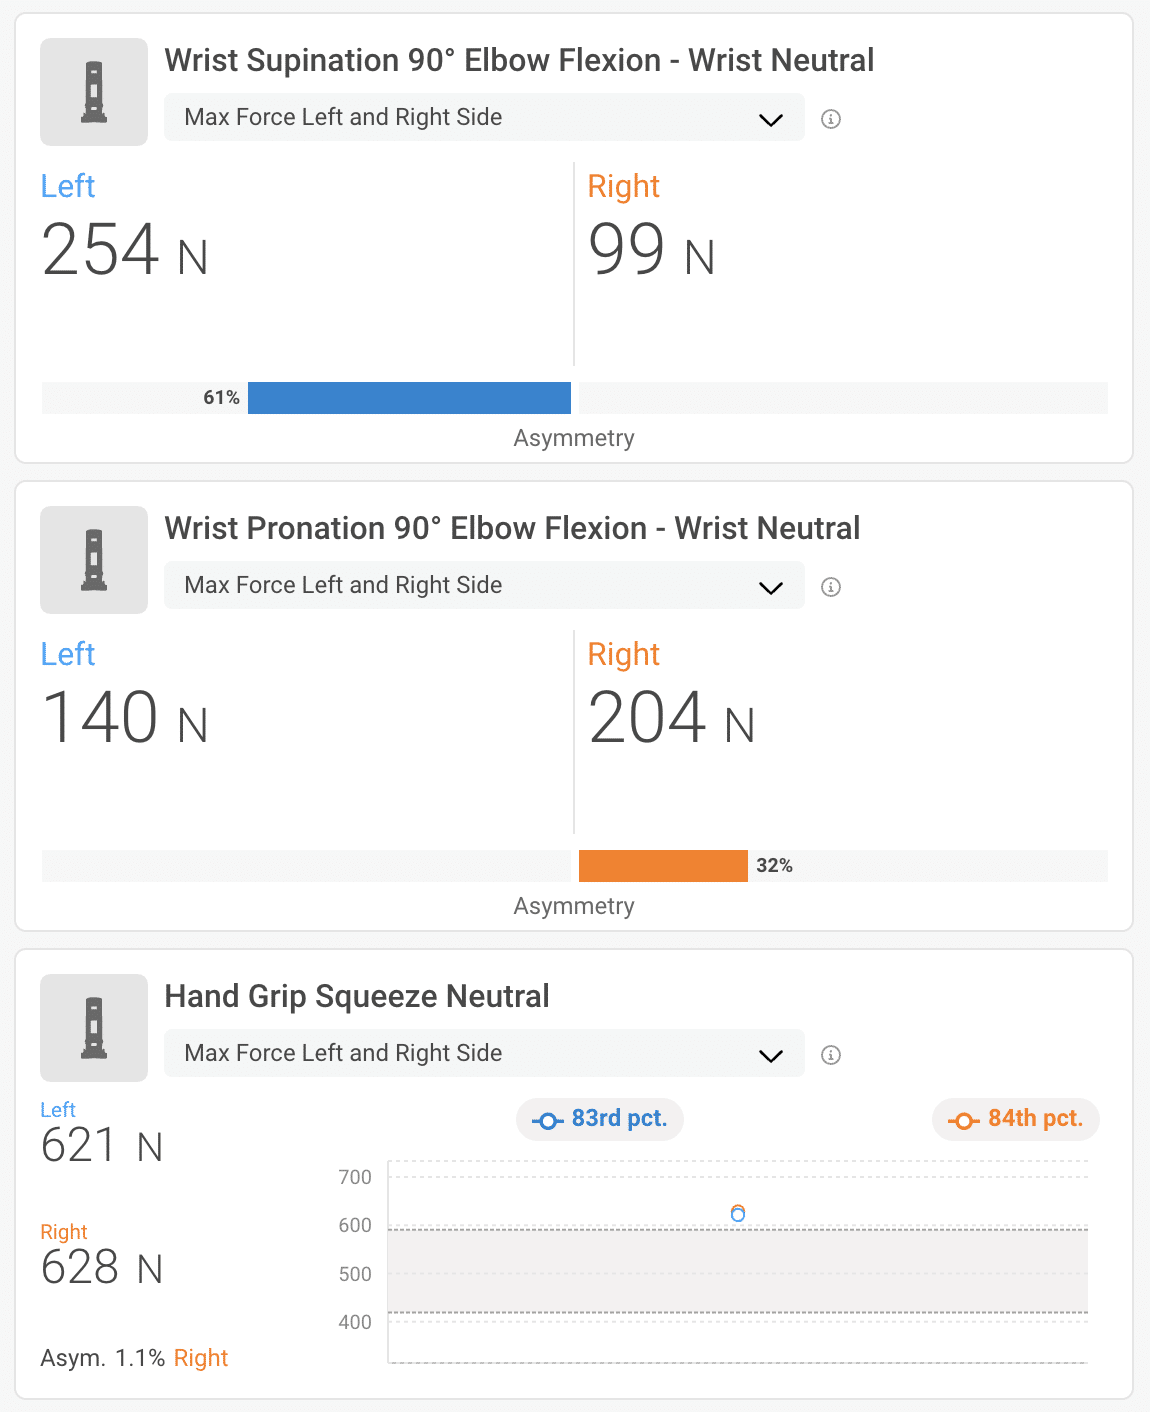The height and width of the screenshot is (1412, 1150).
Task: Click the Wrist Supination dynamometer device icon
Action: click(94, 92)
